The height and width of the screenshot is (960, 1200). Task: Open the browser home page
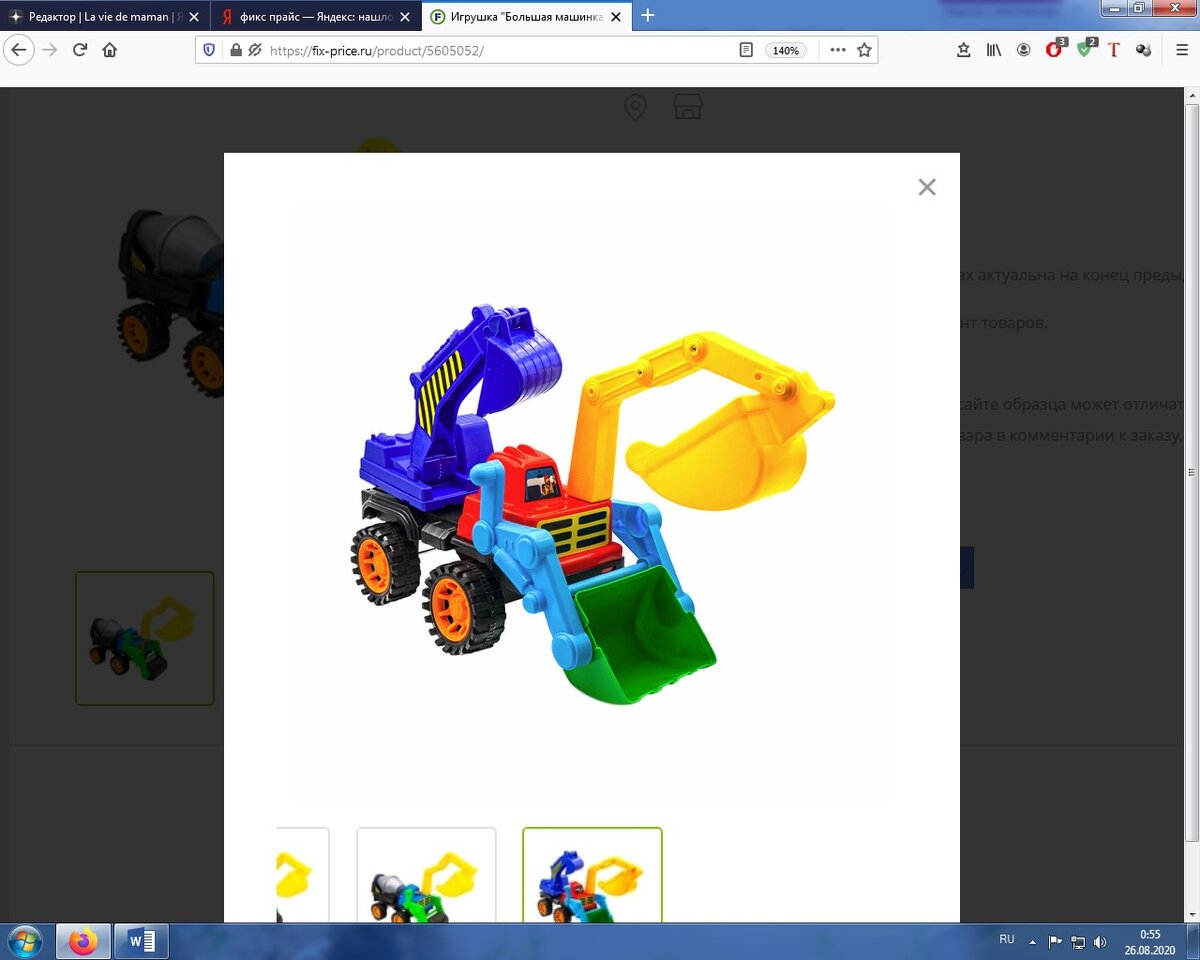click(110, 50)
